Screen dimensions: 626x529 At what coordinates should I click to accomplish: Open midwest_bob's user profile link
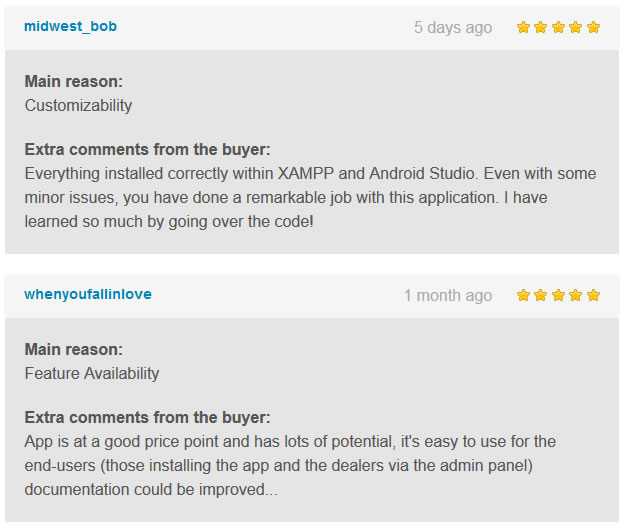(x=70, y=26)
